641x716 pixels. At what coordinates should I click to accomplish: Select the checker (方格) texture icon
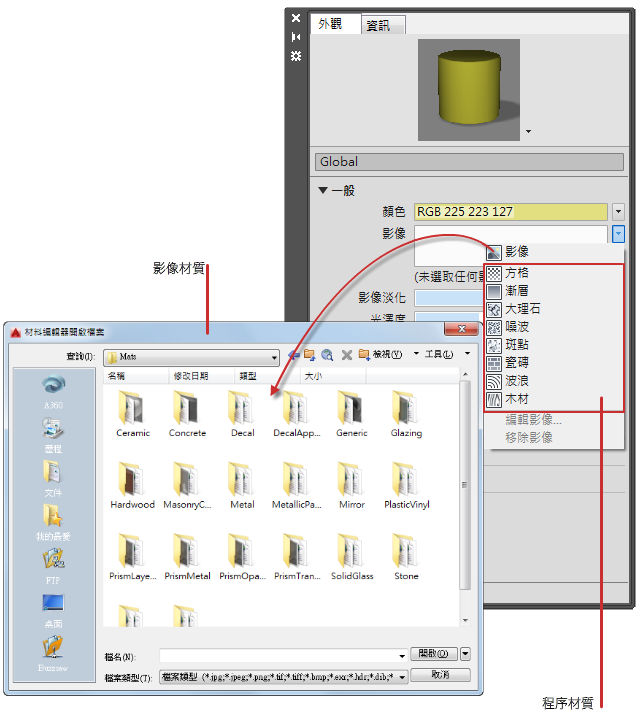(494, 273)
